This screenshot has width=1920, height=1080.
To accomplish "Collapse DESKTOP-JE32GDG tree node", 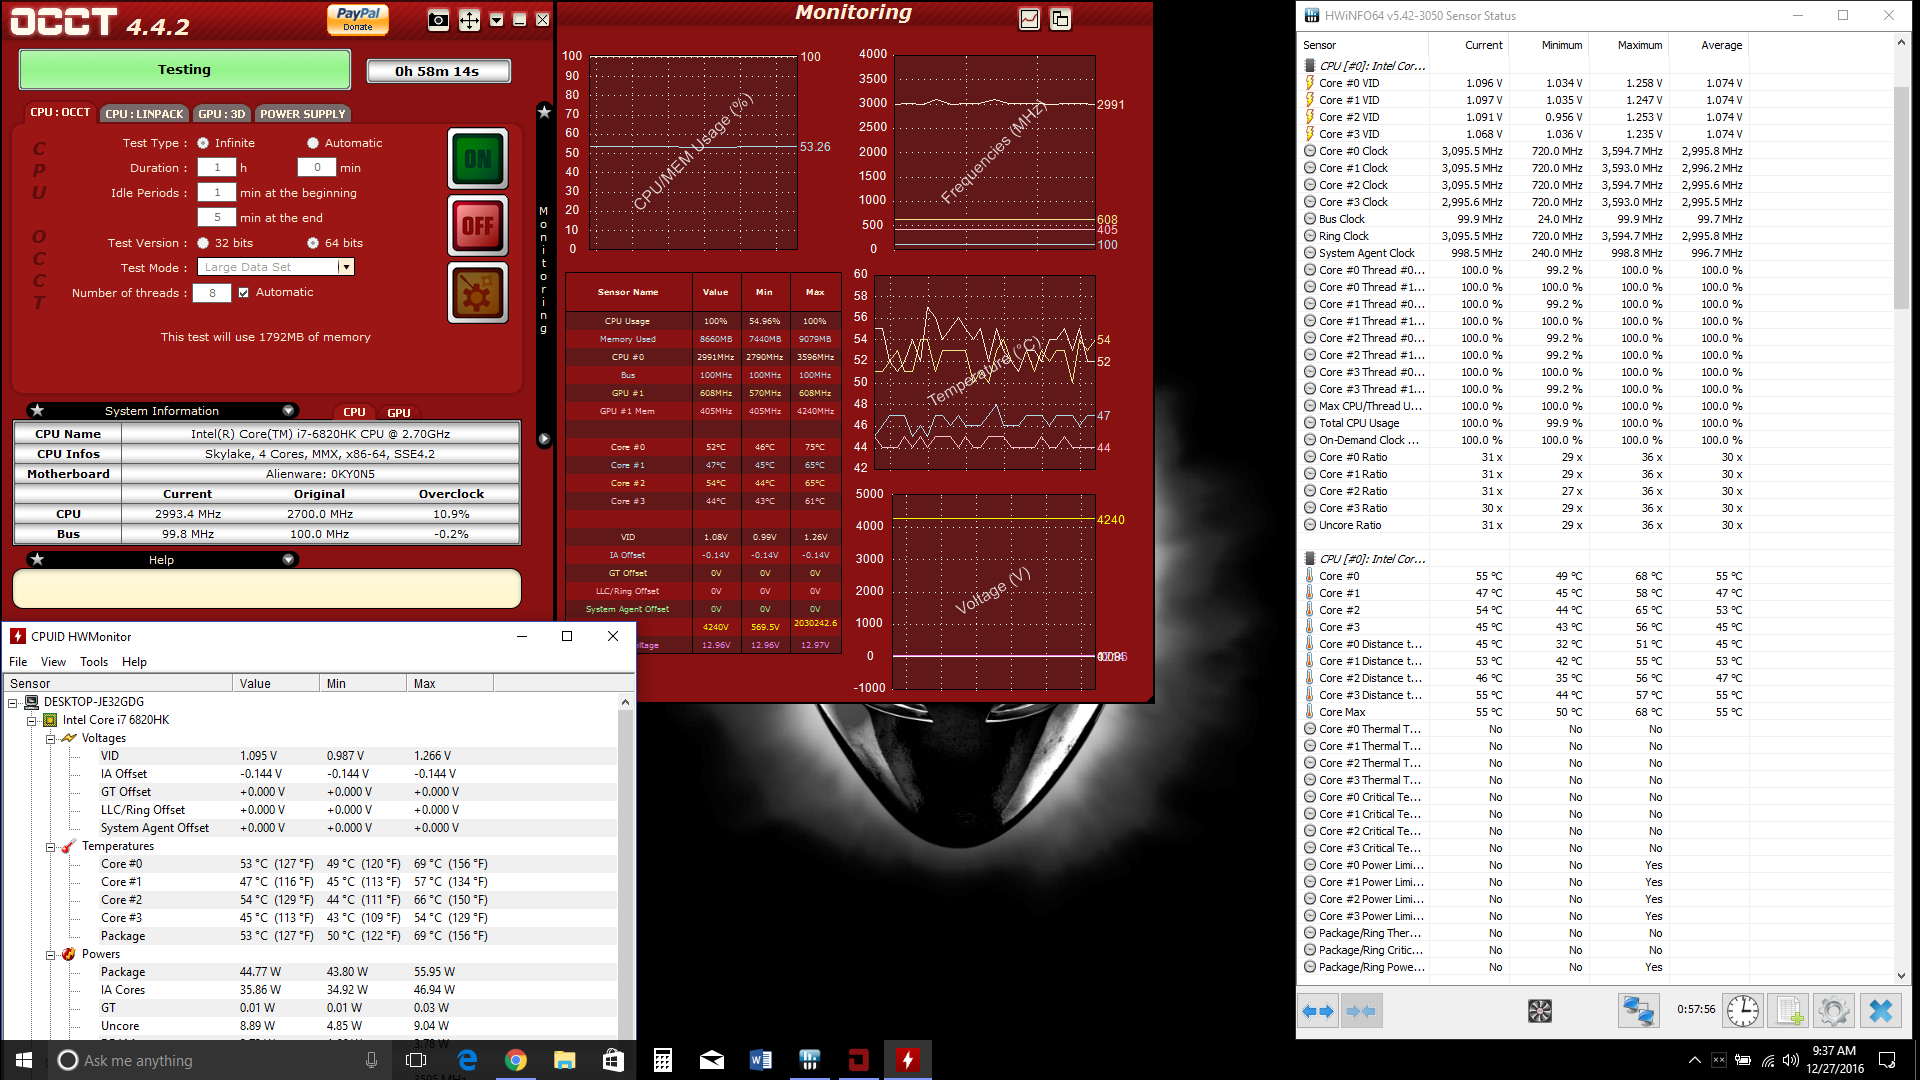I will coord(13,703).
